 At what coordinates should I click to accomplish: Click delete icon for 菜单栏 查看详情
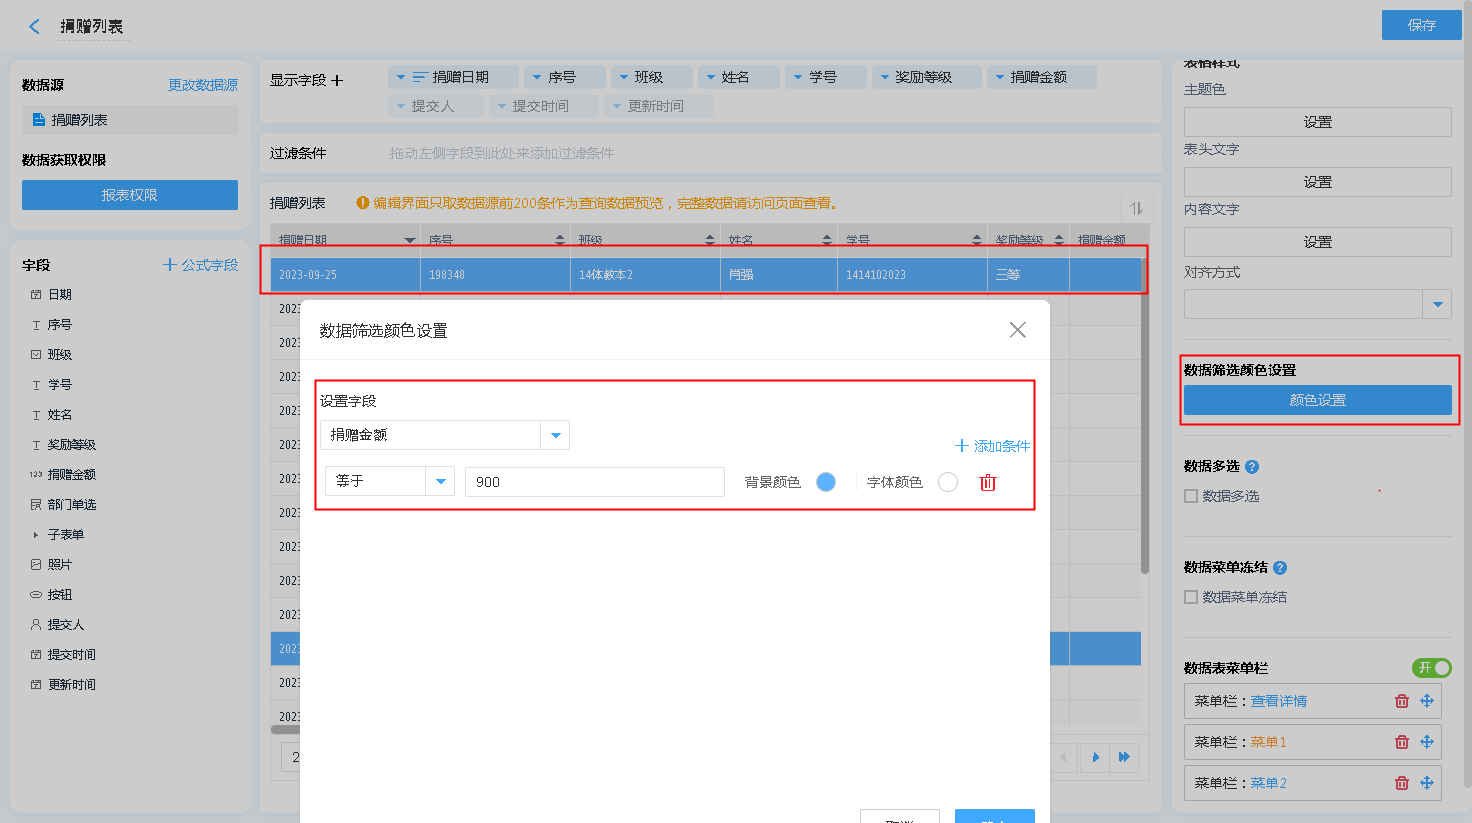coord(1401,701)
